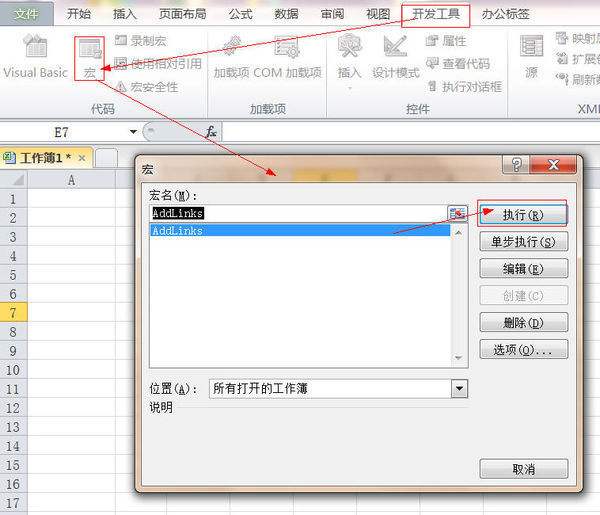
Task: Select AddLinks in the macro list
Action: tap(300, 230)
